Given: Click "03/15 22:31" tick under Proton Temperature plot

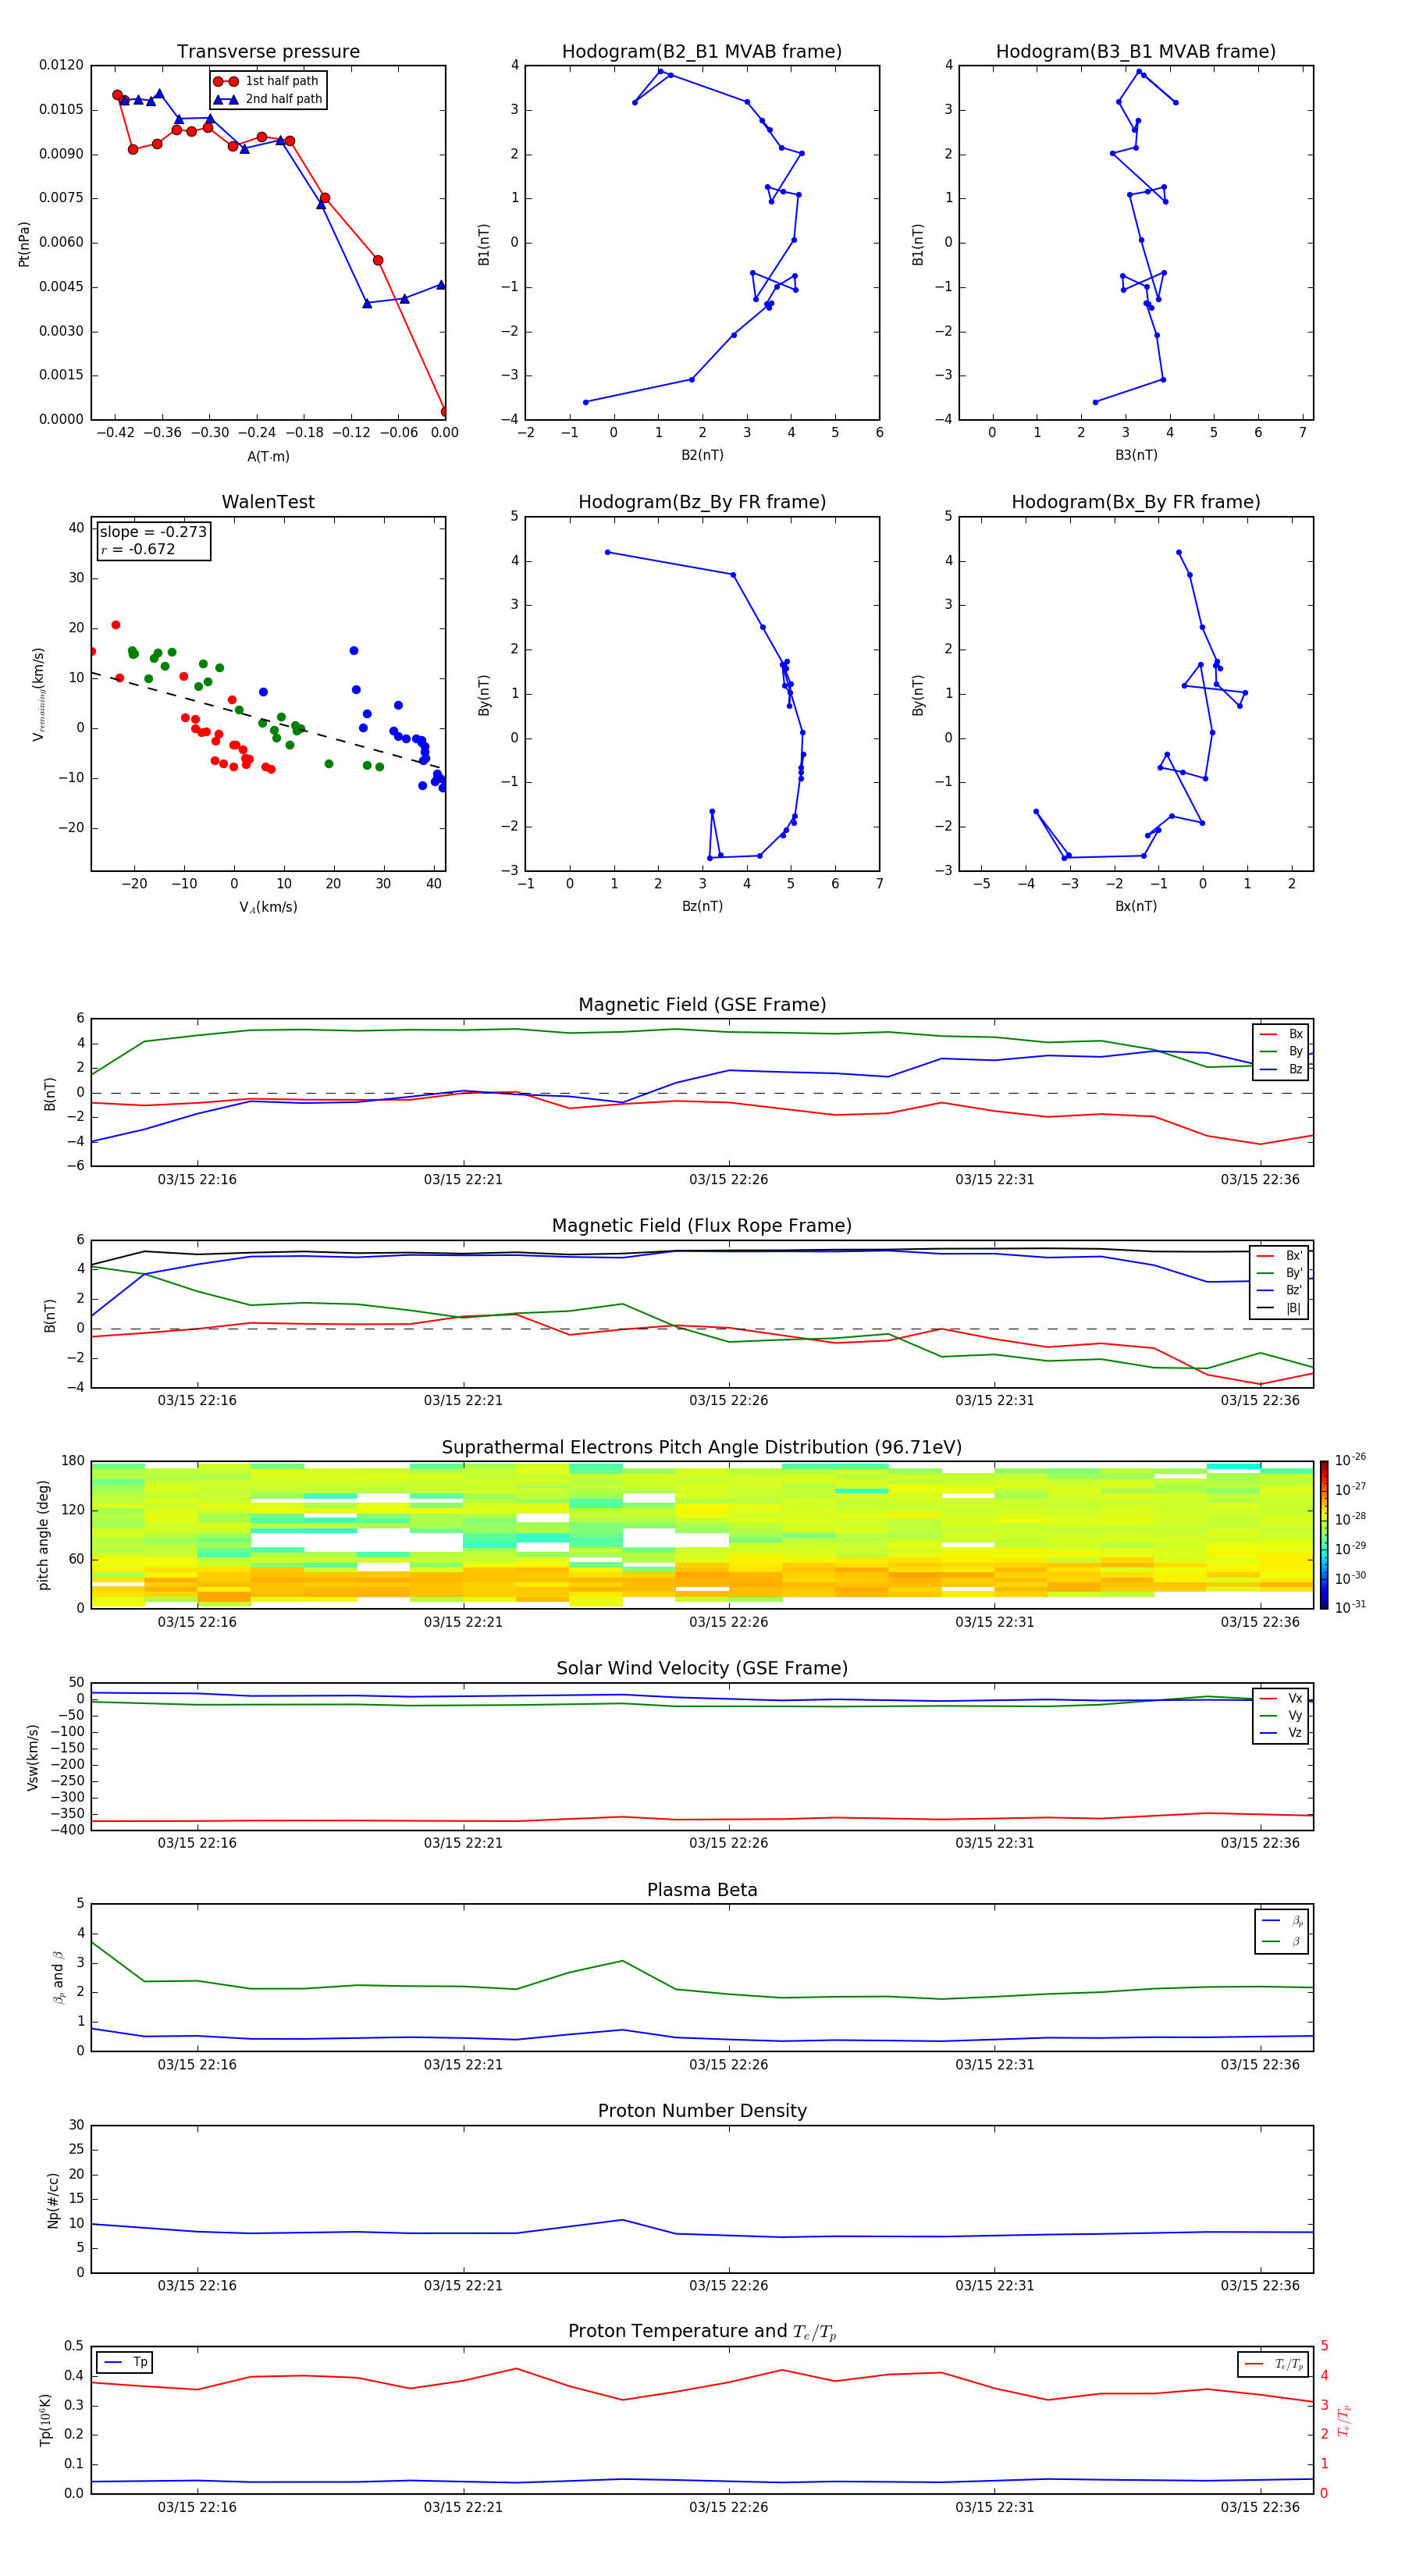Looking at the screenshot, I should (x=994, y=2507).
